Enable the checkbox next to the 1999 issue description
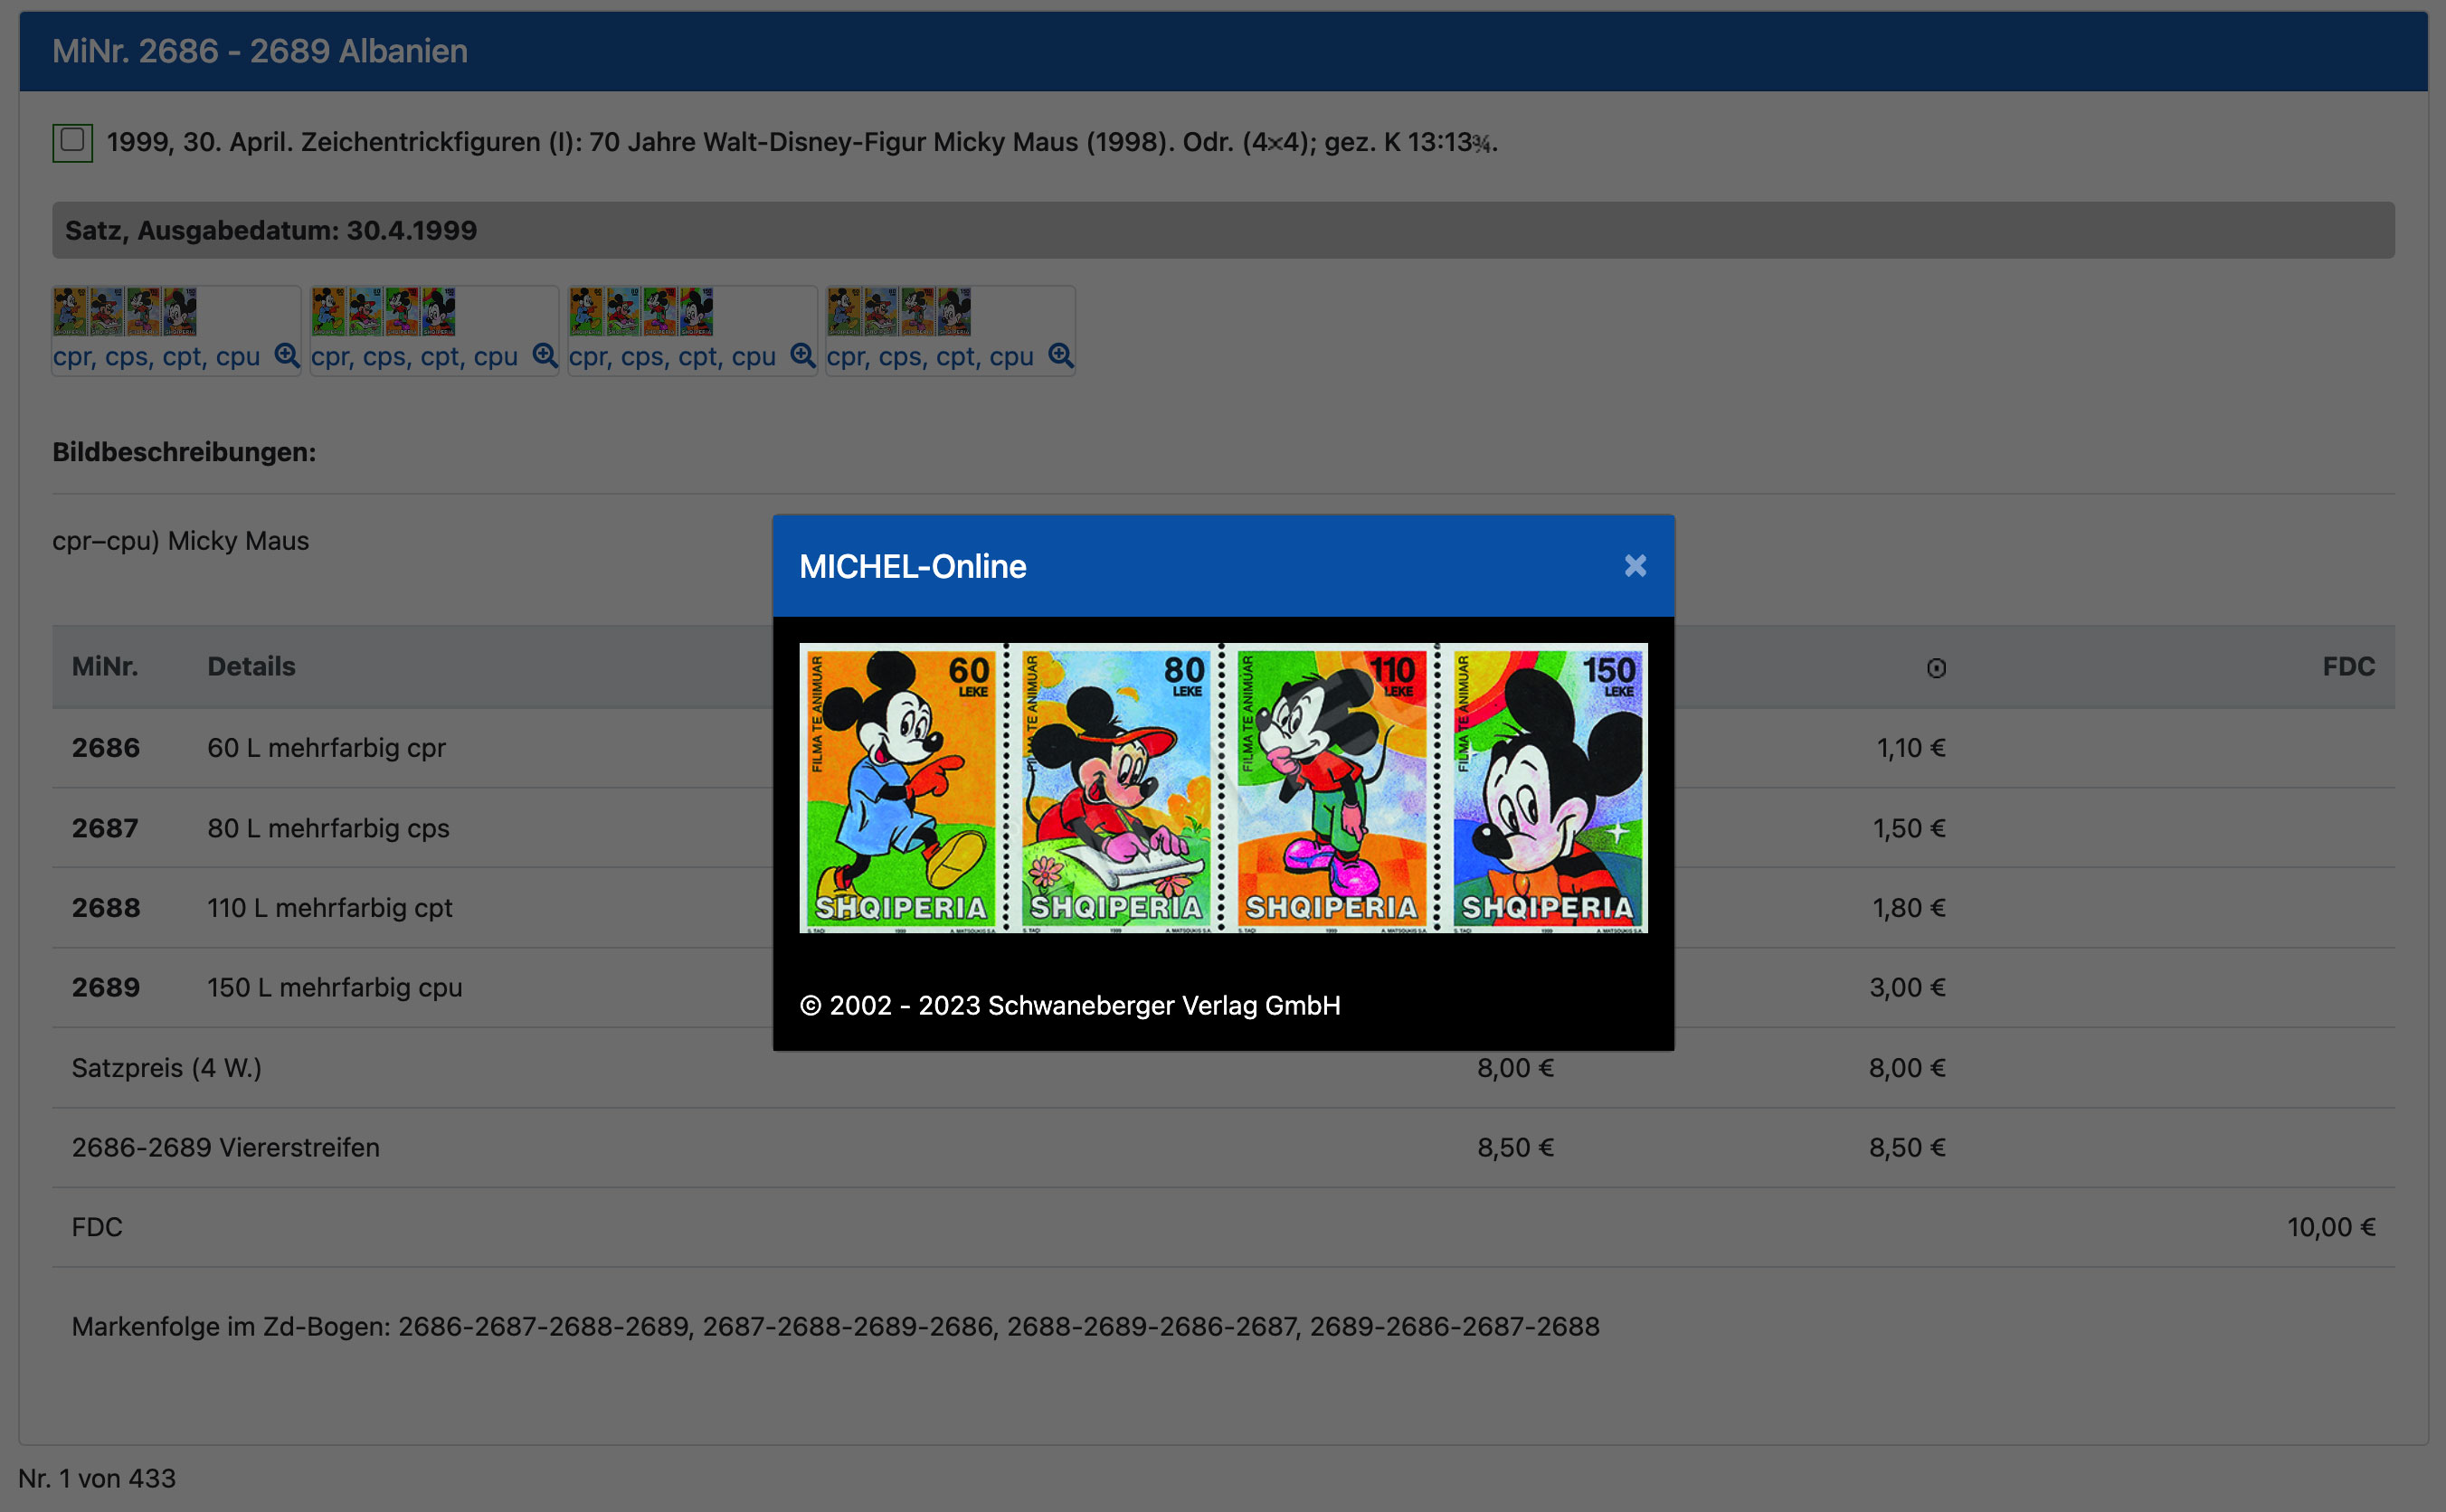The width and height of the screenshot is (2446, 1512). tap(71, 141)
